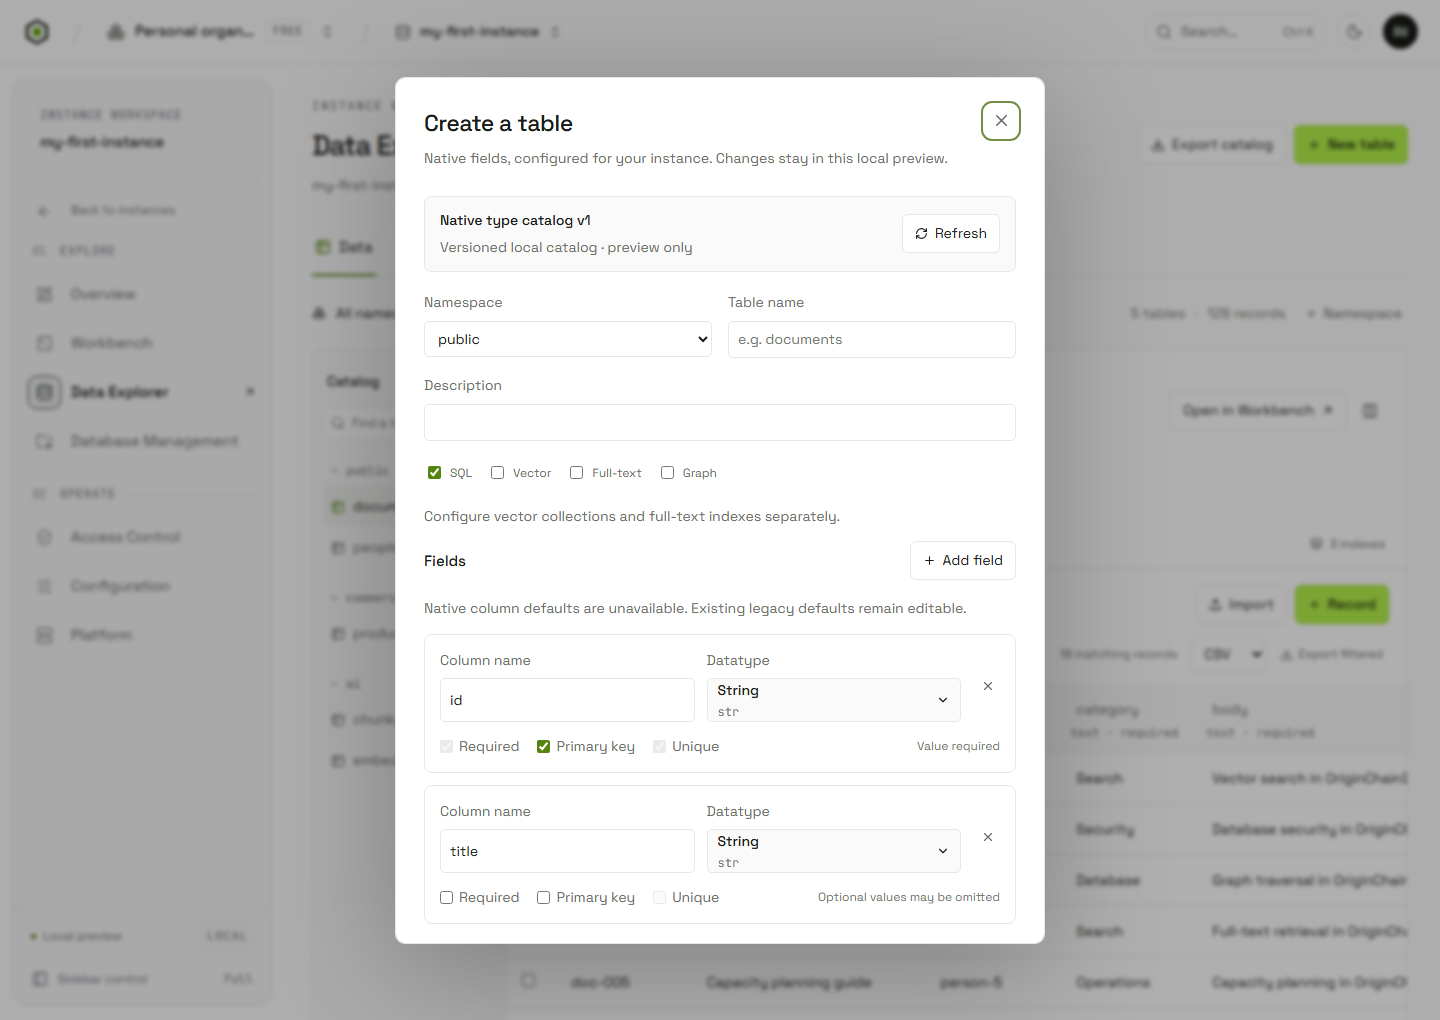Viewport: 1440px width, 1020px height.
Task: Edit the id column name field
Action: coord(567,700)
